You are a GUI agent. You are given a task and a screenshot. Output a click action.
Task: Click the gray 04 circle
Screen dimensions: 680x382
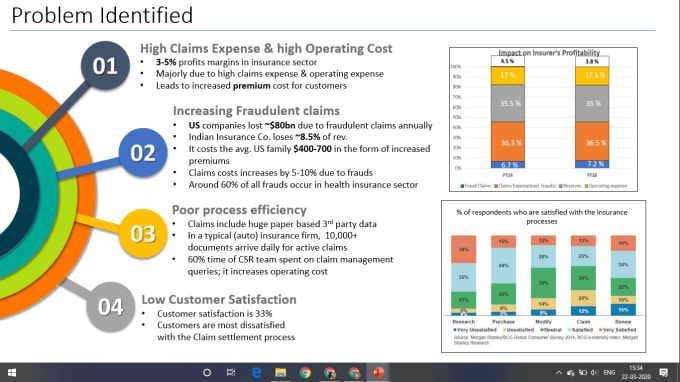pyautogui.click(x=111, y=307)
